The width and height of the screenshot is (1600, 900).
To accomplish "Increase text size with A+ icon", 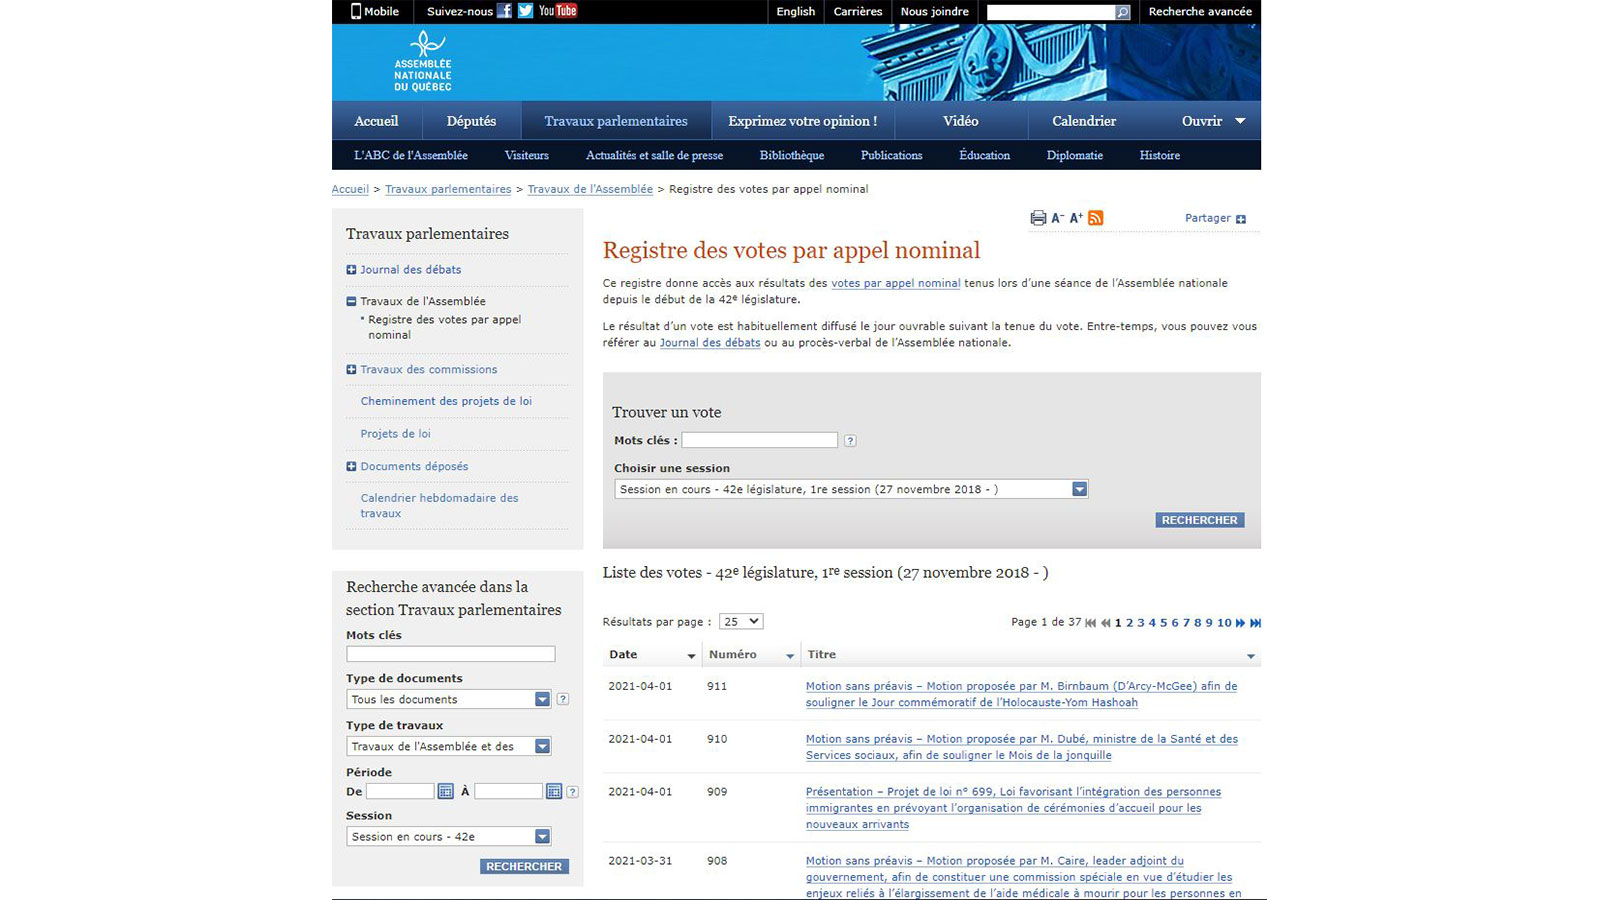I will coord(1076,218).
